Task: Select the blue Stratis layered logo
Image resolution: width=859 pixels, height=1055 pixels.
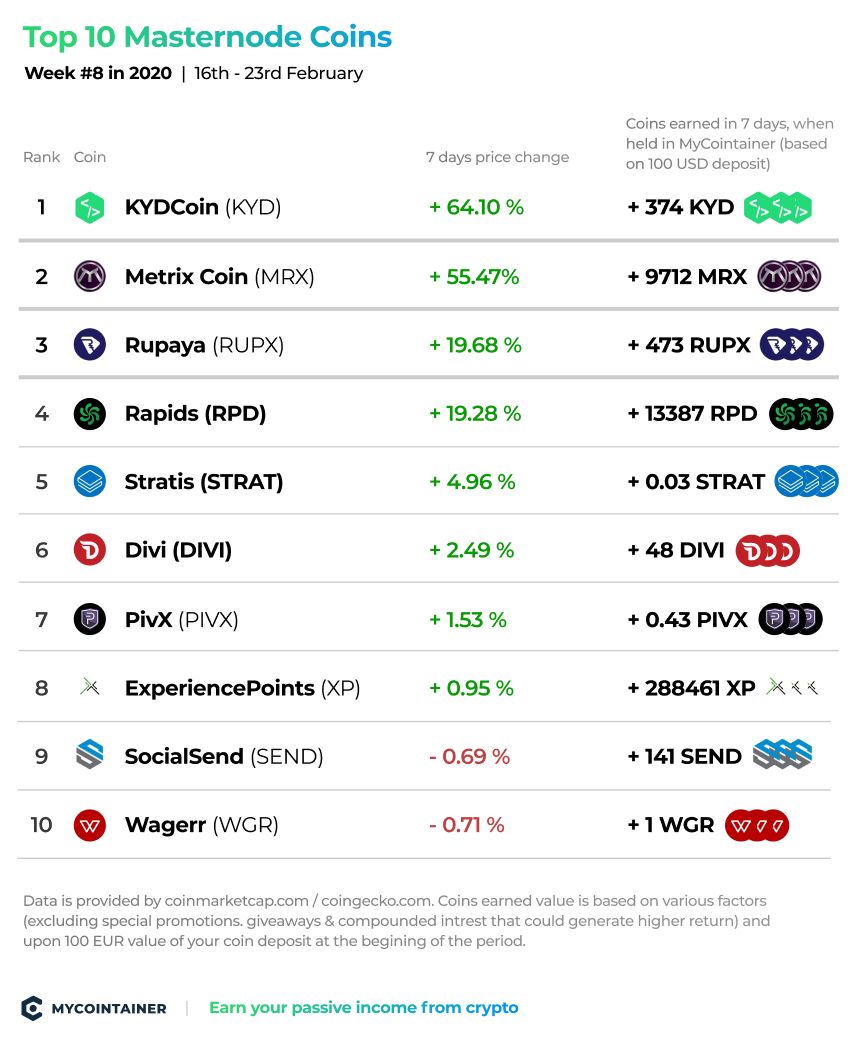Action: (x=89, y=482)
